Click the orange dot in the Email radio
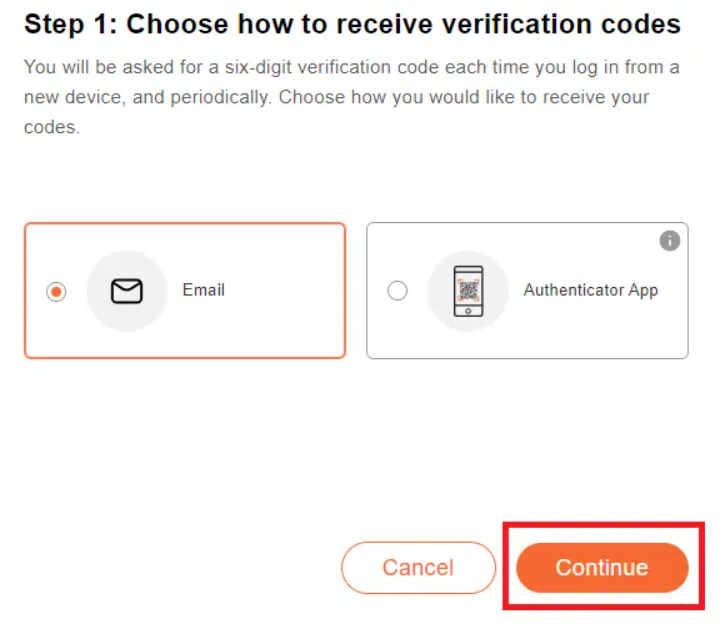Image resolution: width=720 pixels, height=625 pixels. (57, 291)
